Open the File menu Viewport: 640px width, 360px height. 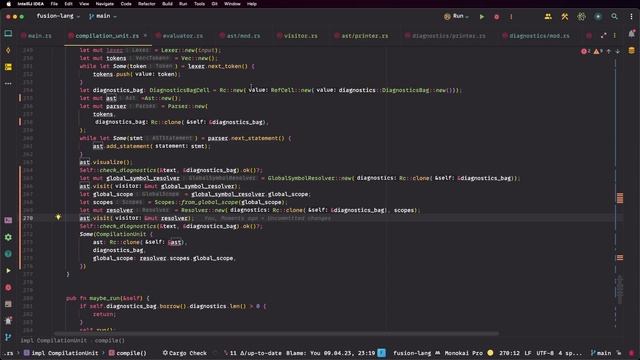click(54, 4)
